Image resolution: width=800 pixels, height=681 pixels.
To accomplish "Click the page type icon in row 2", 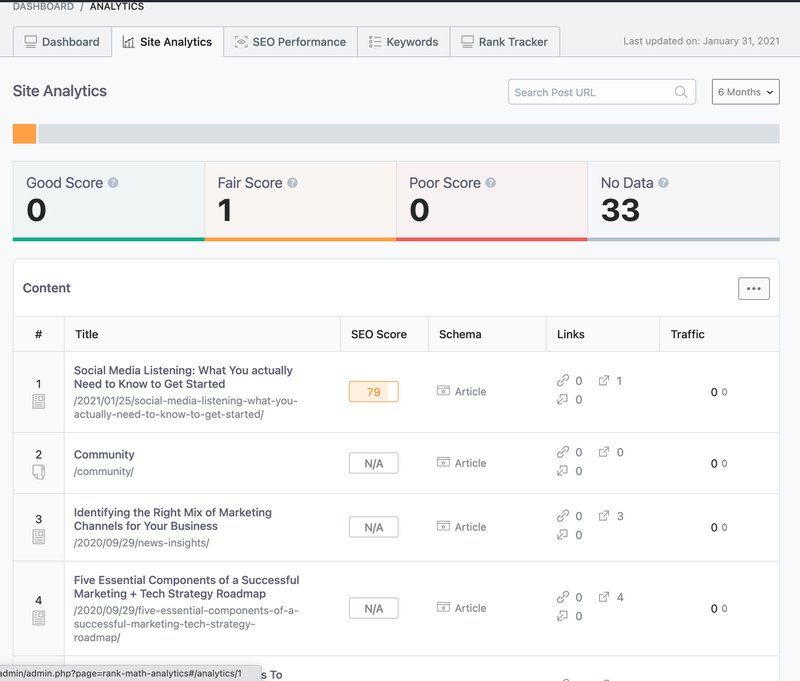I will point(39,472).
